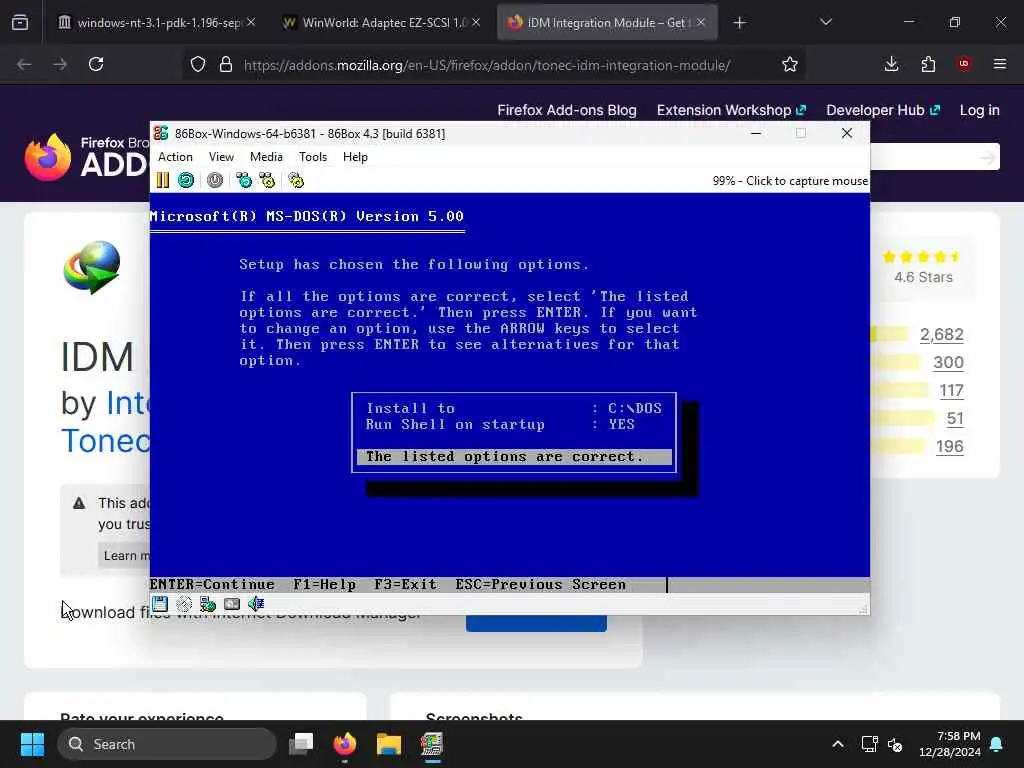
Task: Select the IDM Integration Module tab
Action: click(607, 22)
